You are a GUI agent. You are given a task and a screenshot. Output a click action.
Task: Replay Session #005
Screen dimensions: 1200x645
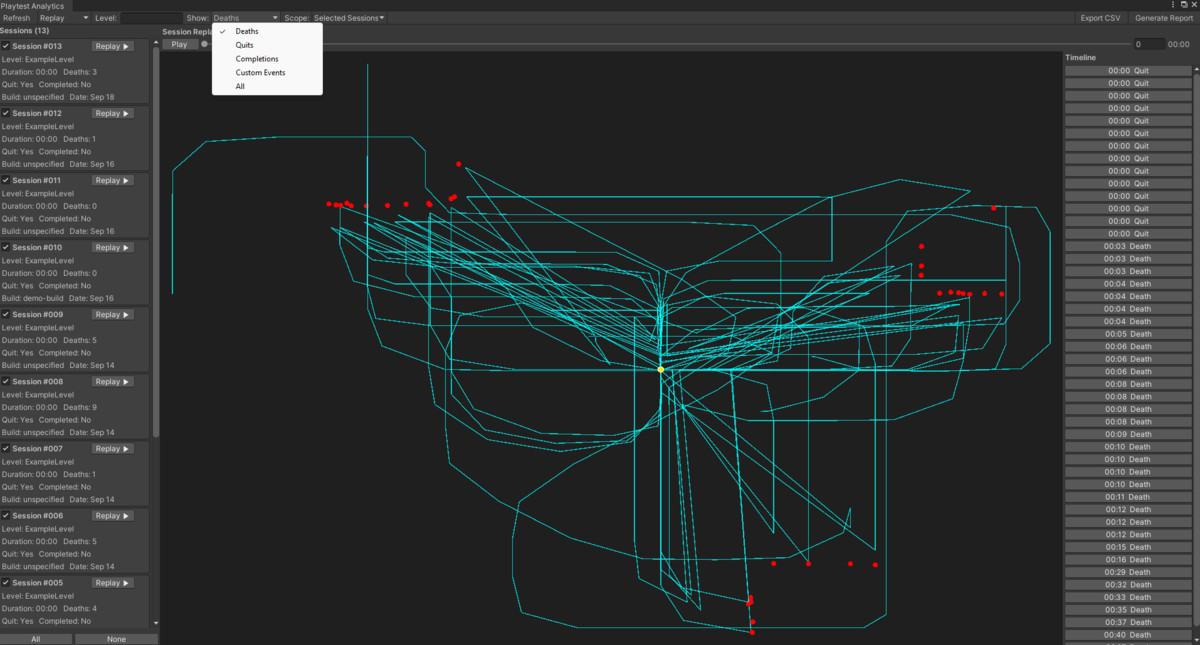click(x=112, y=582)
